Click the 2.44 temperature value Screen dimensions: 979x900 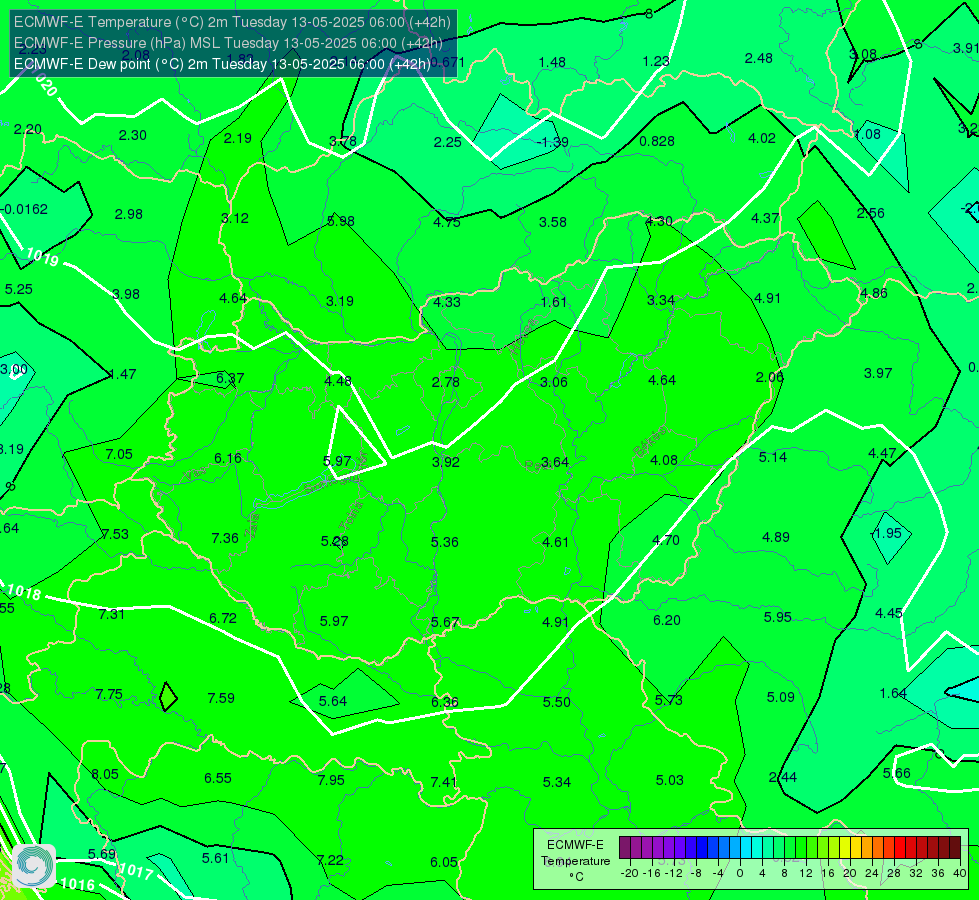(x=782, y=778)
